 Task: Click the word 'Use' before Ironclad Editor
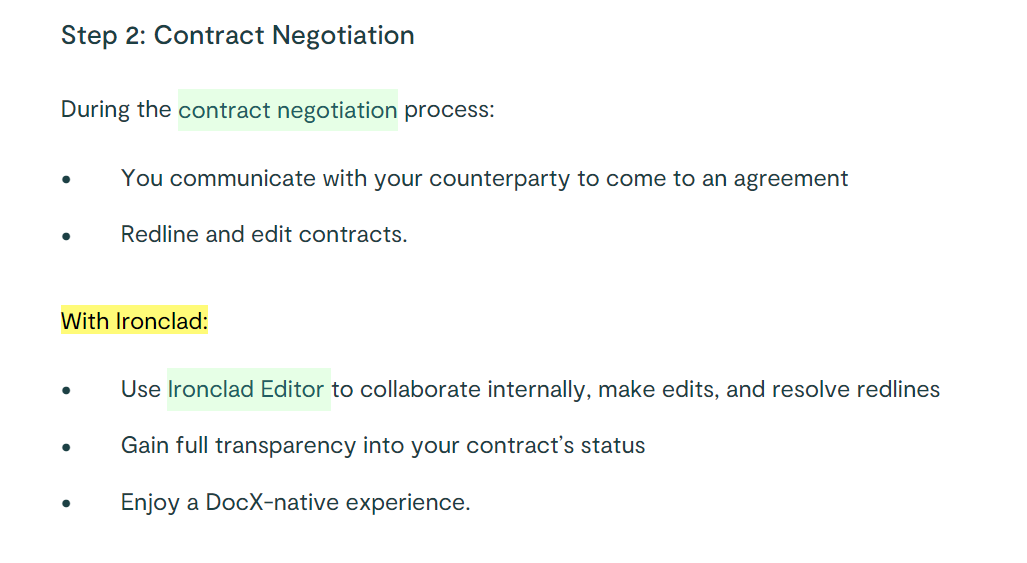click(141, 389)
